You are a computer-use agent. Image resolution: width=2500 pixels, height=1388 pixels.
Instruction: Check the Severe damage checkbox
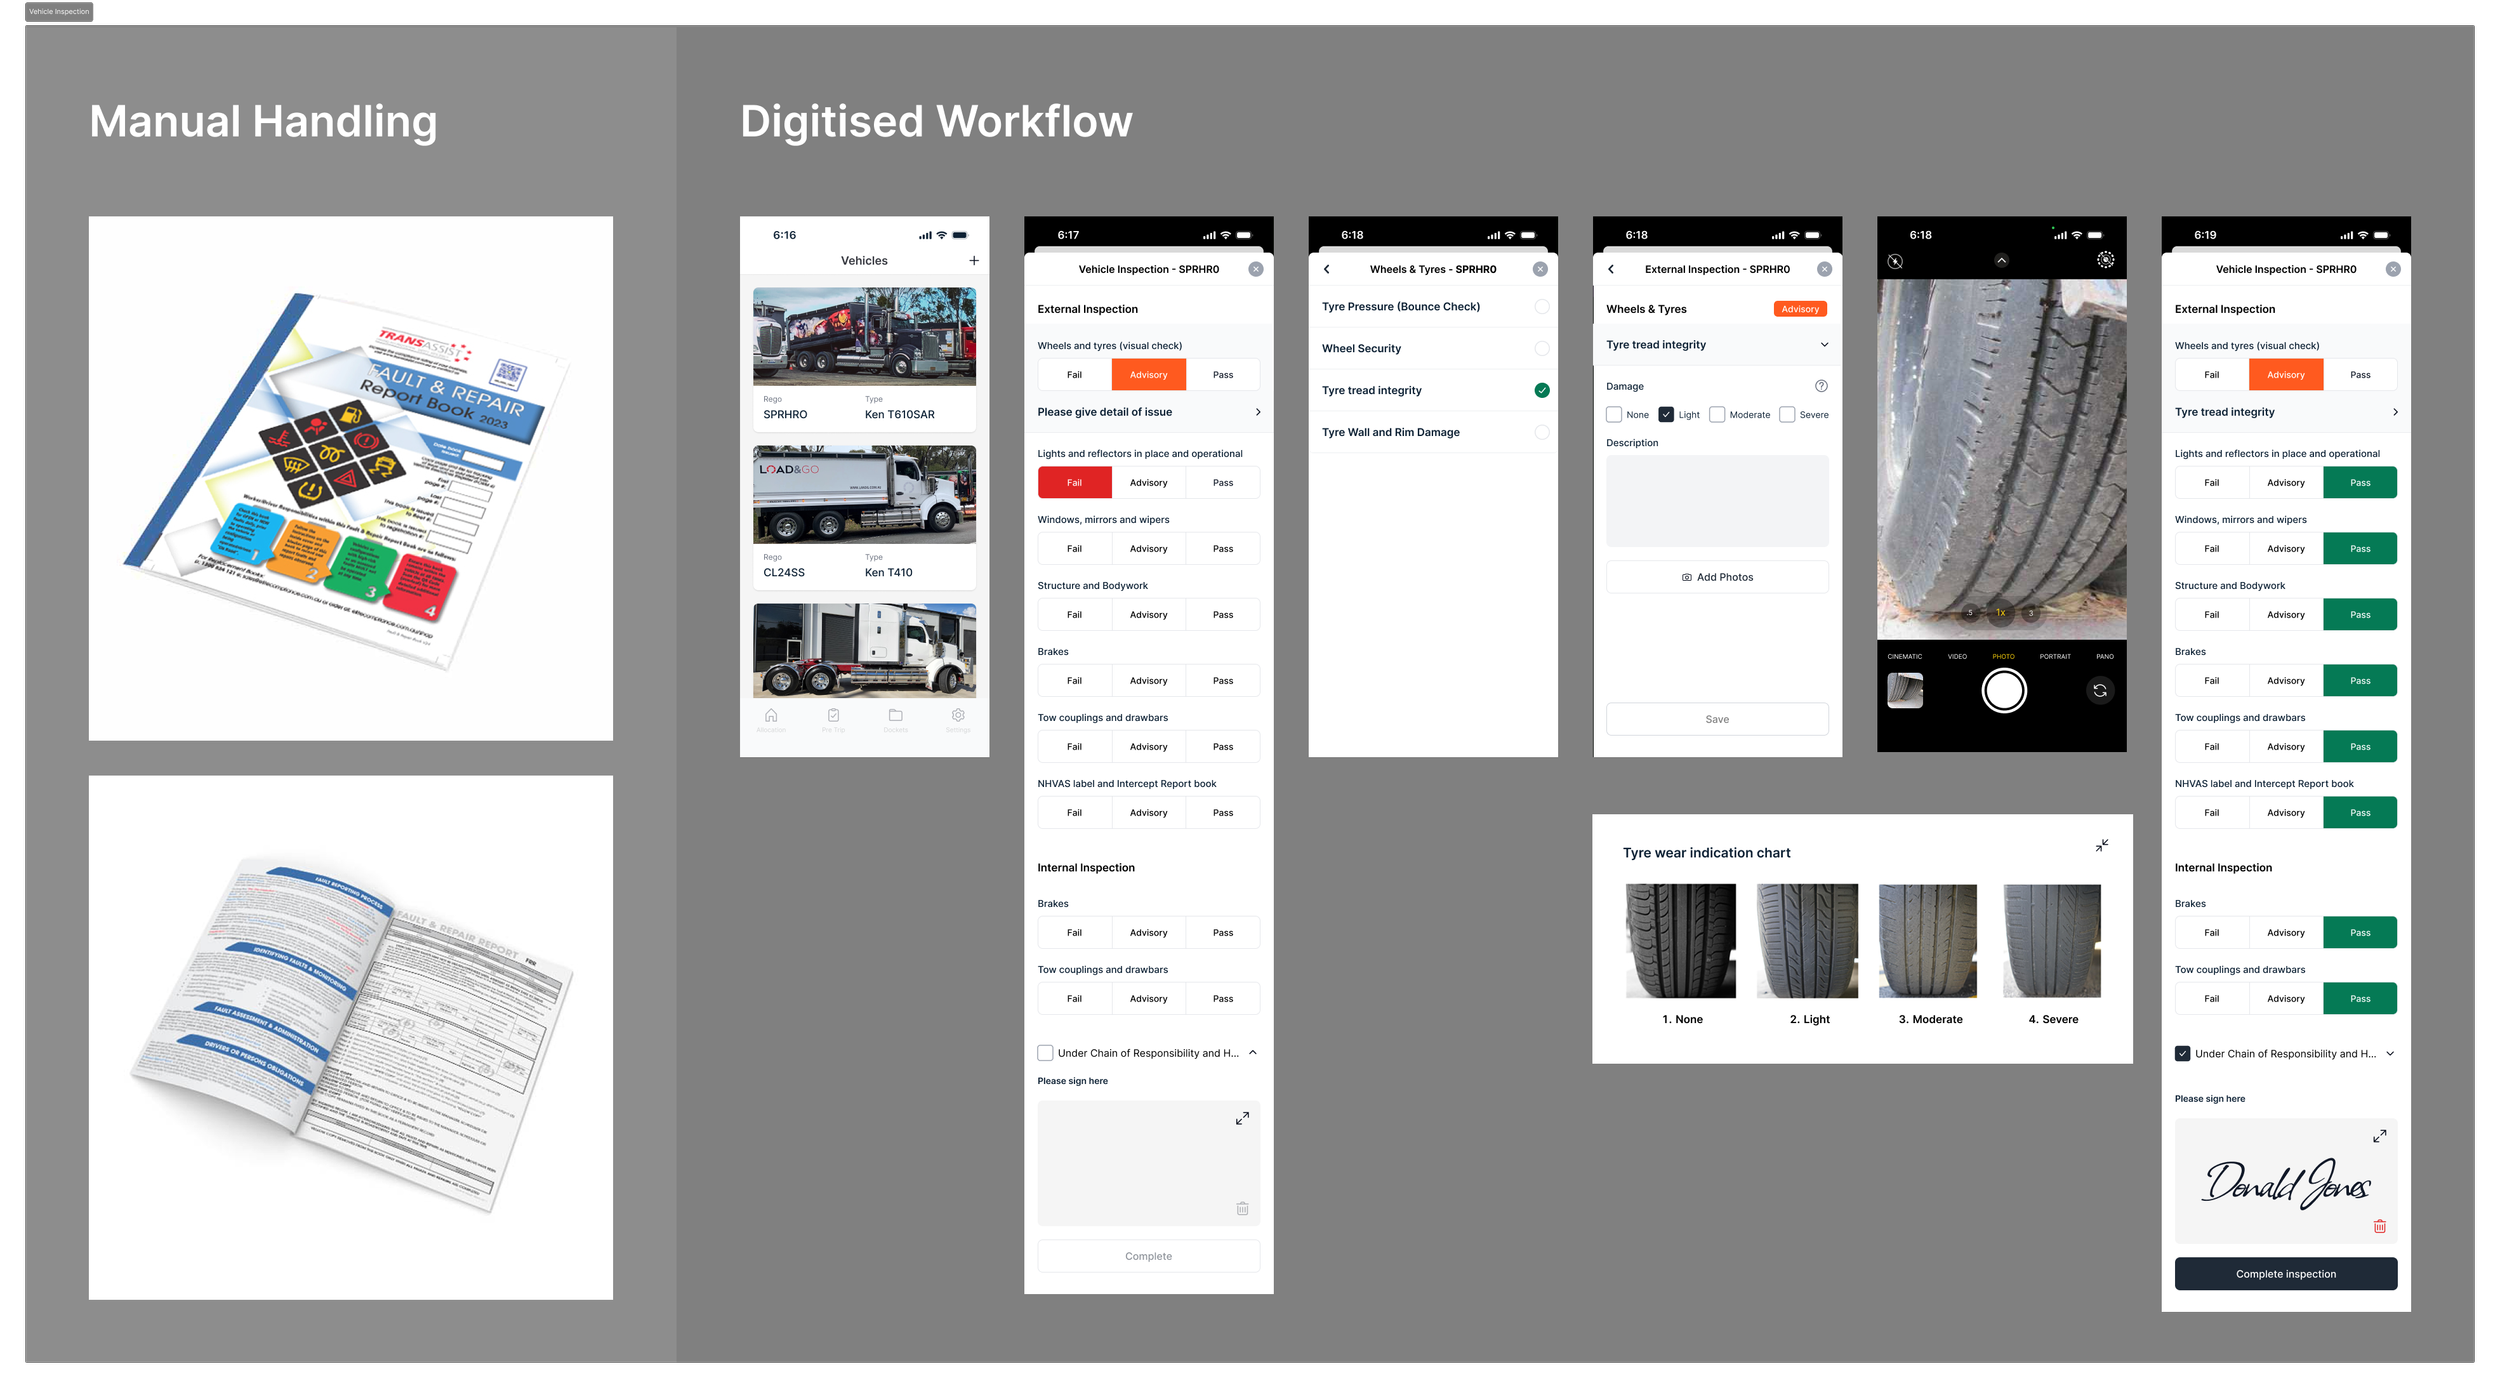[1787, 415]
